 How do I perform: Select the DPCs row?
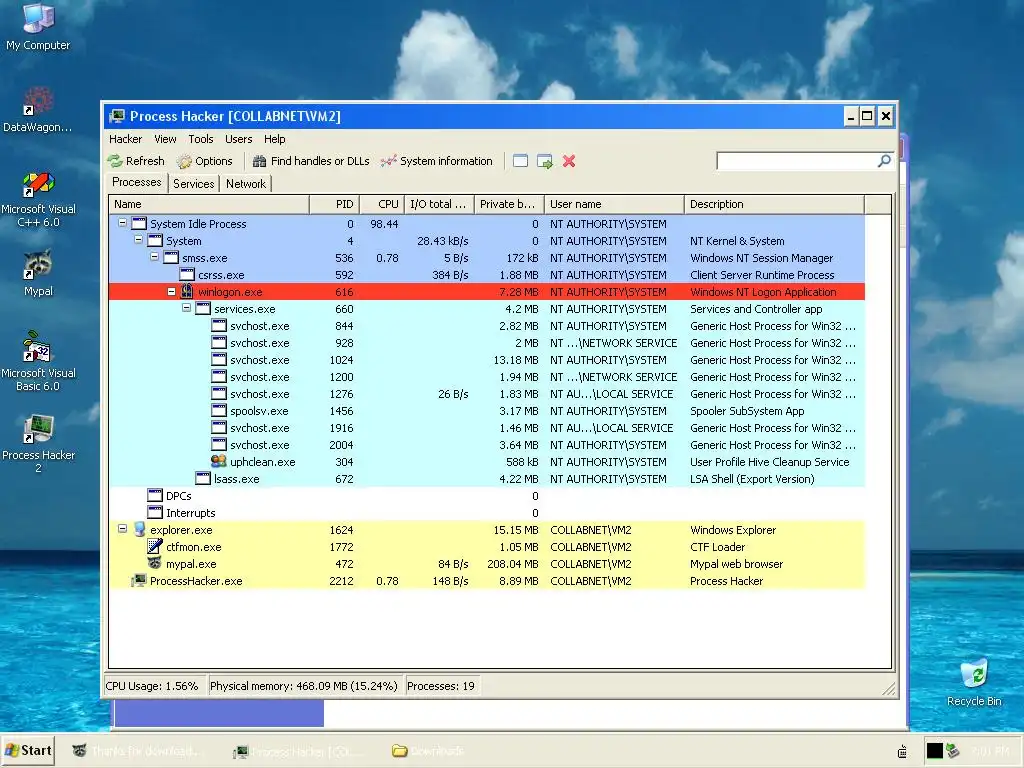(487, 496)
